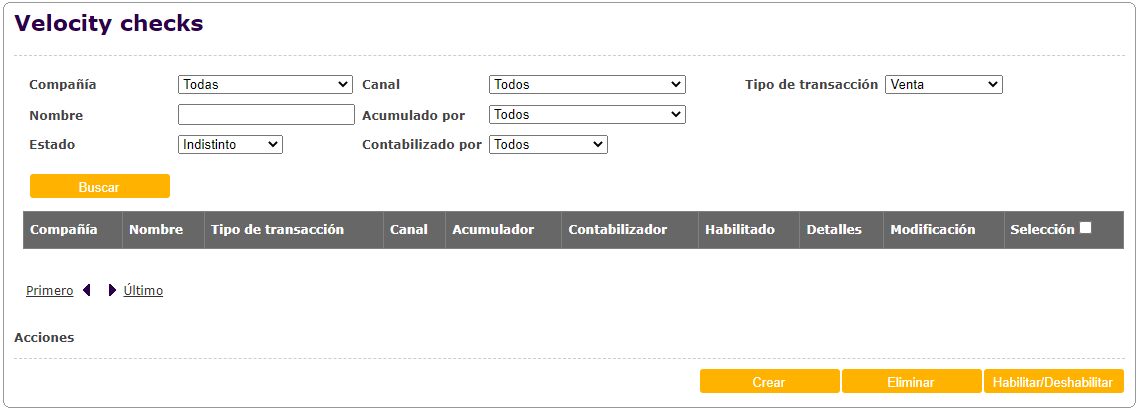
Task: Expand the Canal dropdown
Action: point(587,85)
